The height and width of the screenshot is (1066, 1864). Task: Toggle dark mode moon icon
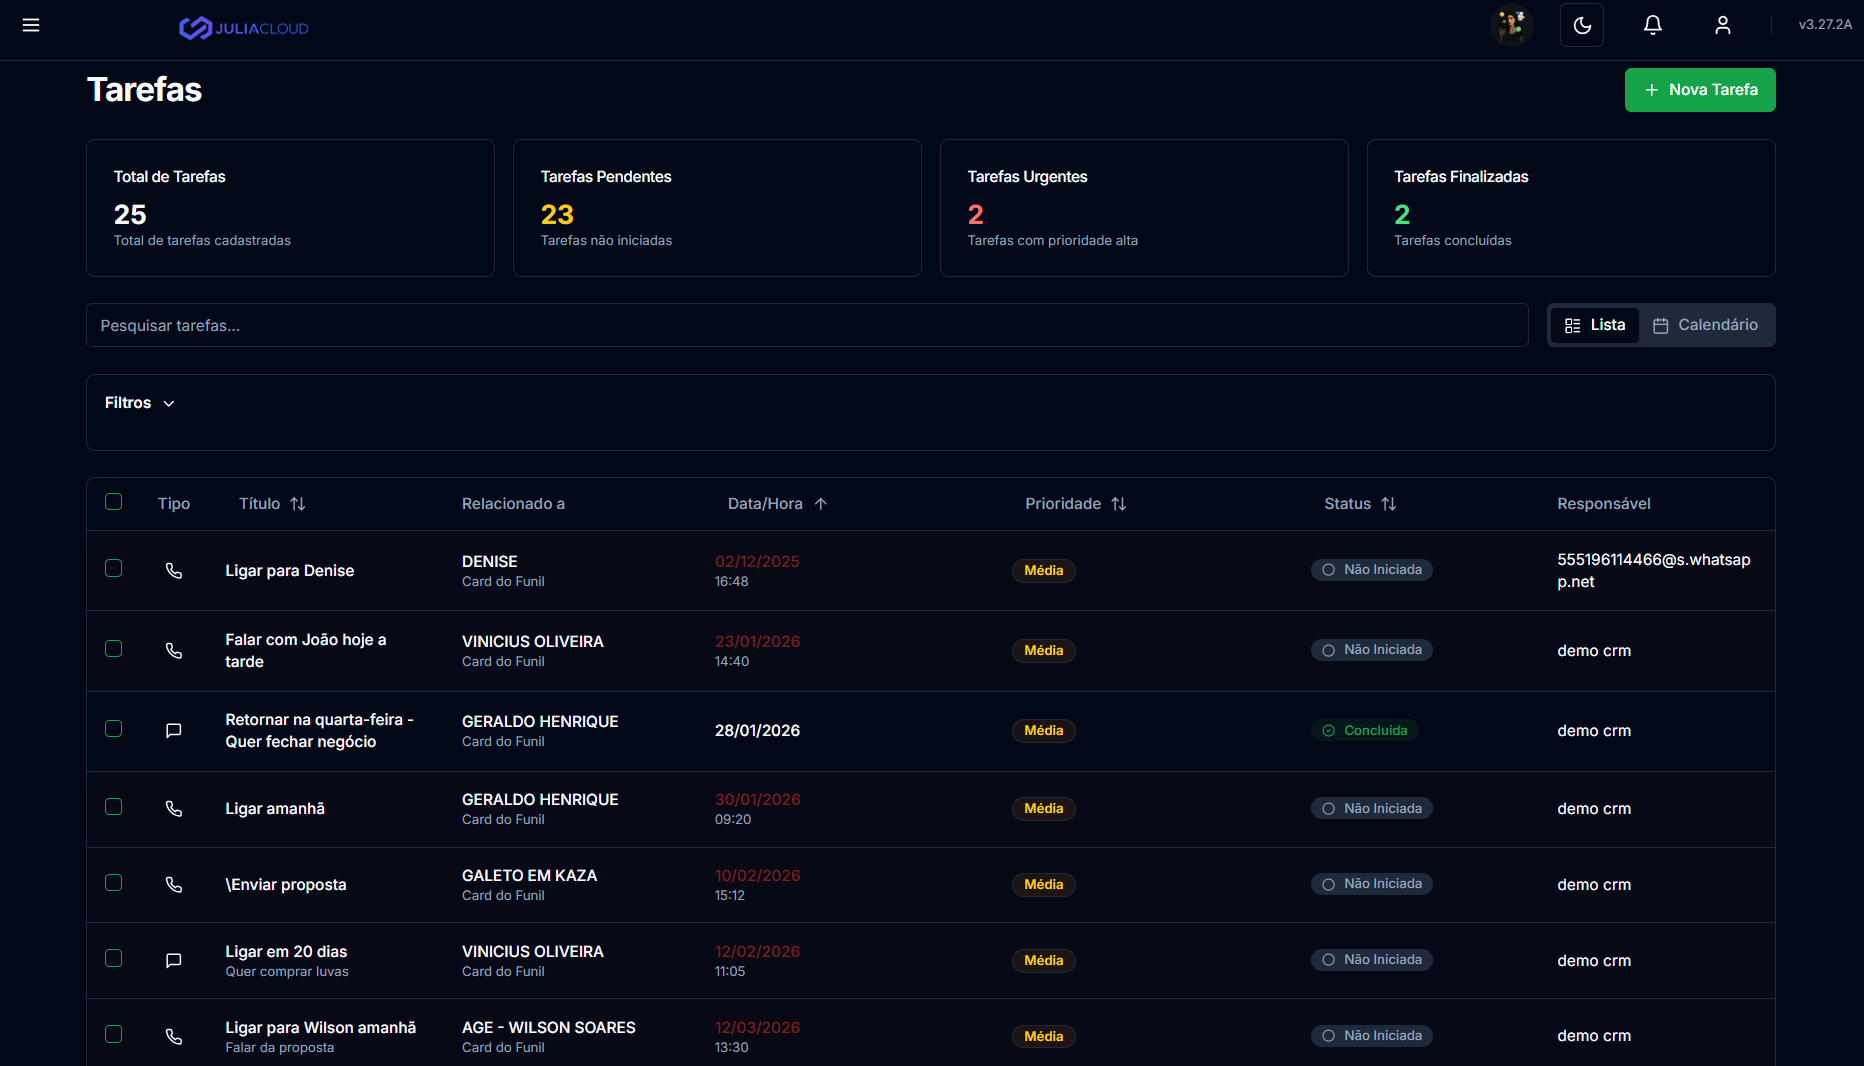[1581, 25]
